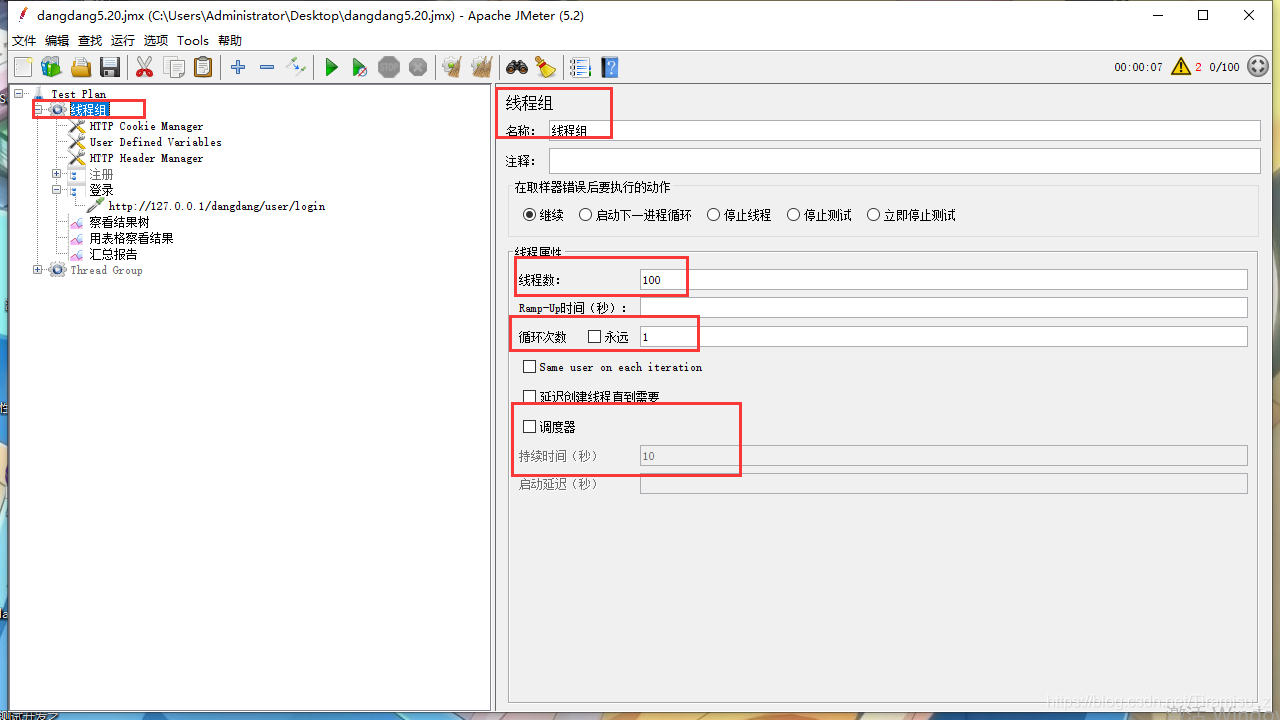Click the Collapse All minus icon
Image resolution: width=1280 pixels, height=720 pixels.
pyautogui.click(x=267, y=67)
